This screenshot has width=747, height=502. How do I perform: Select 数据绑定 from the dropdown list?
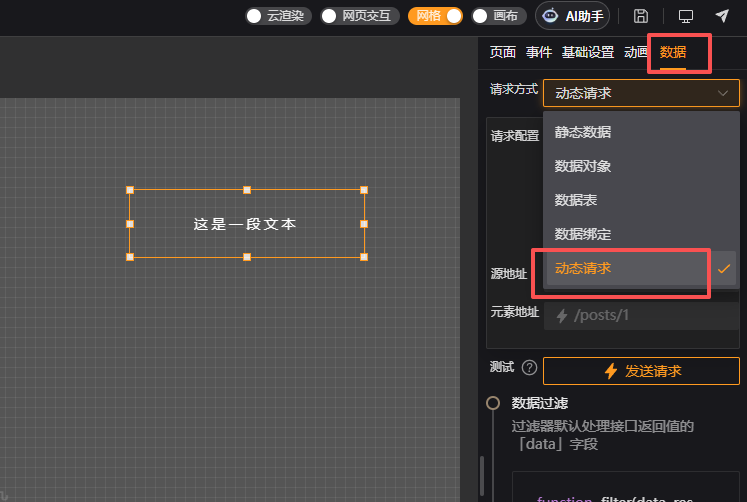641,234
